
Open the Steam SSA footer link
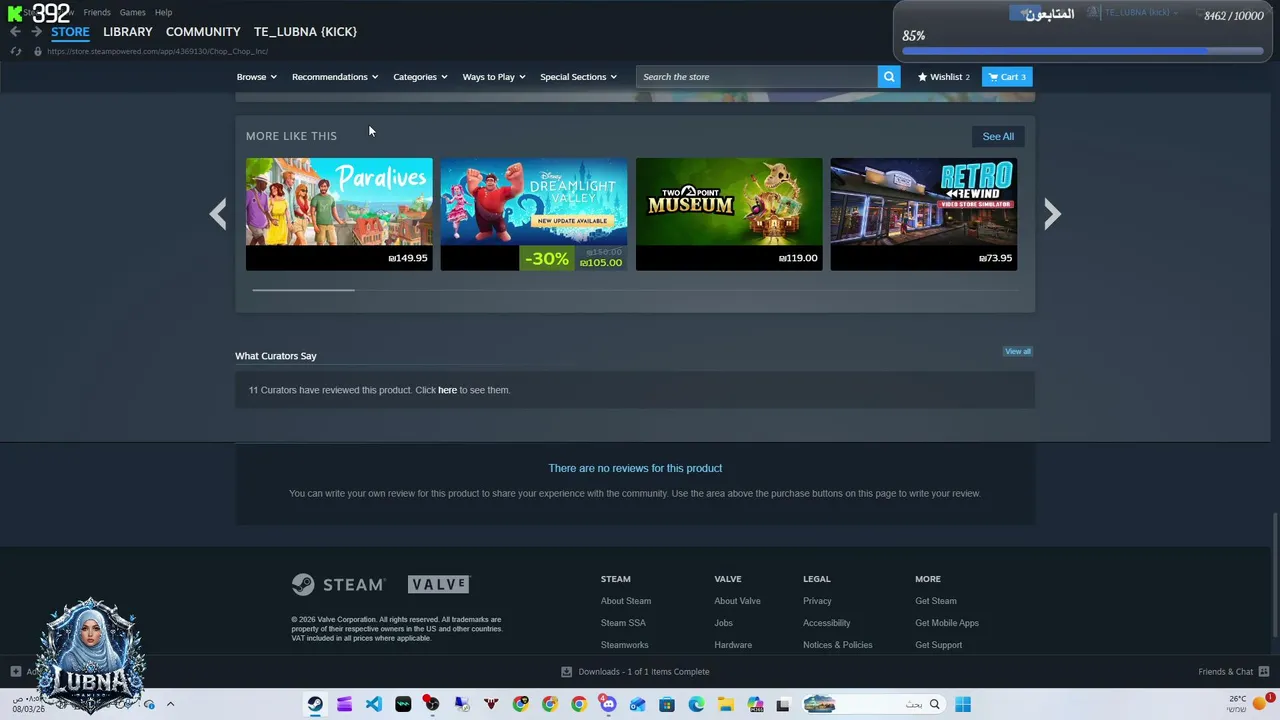(x=623, y=623)
